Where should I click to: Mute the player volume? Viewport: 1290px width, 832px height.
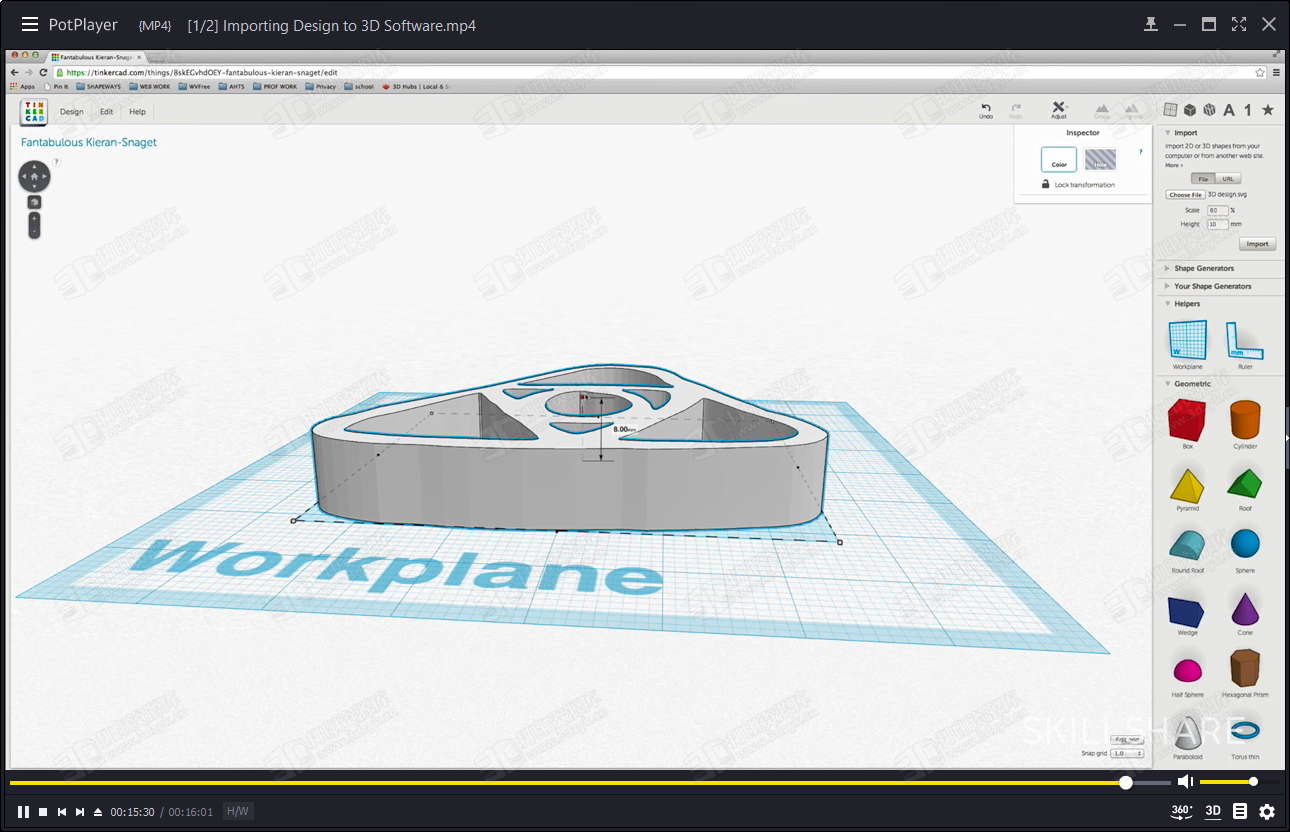coord(1185,782)
